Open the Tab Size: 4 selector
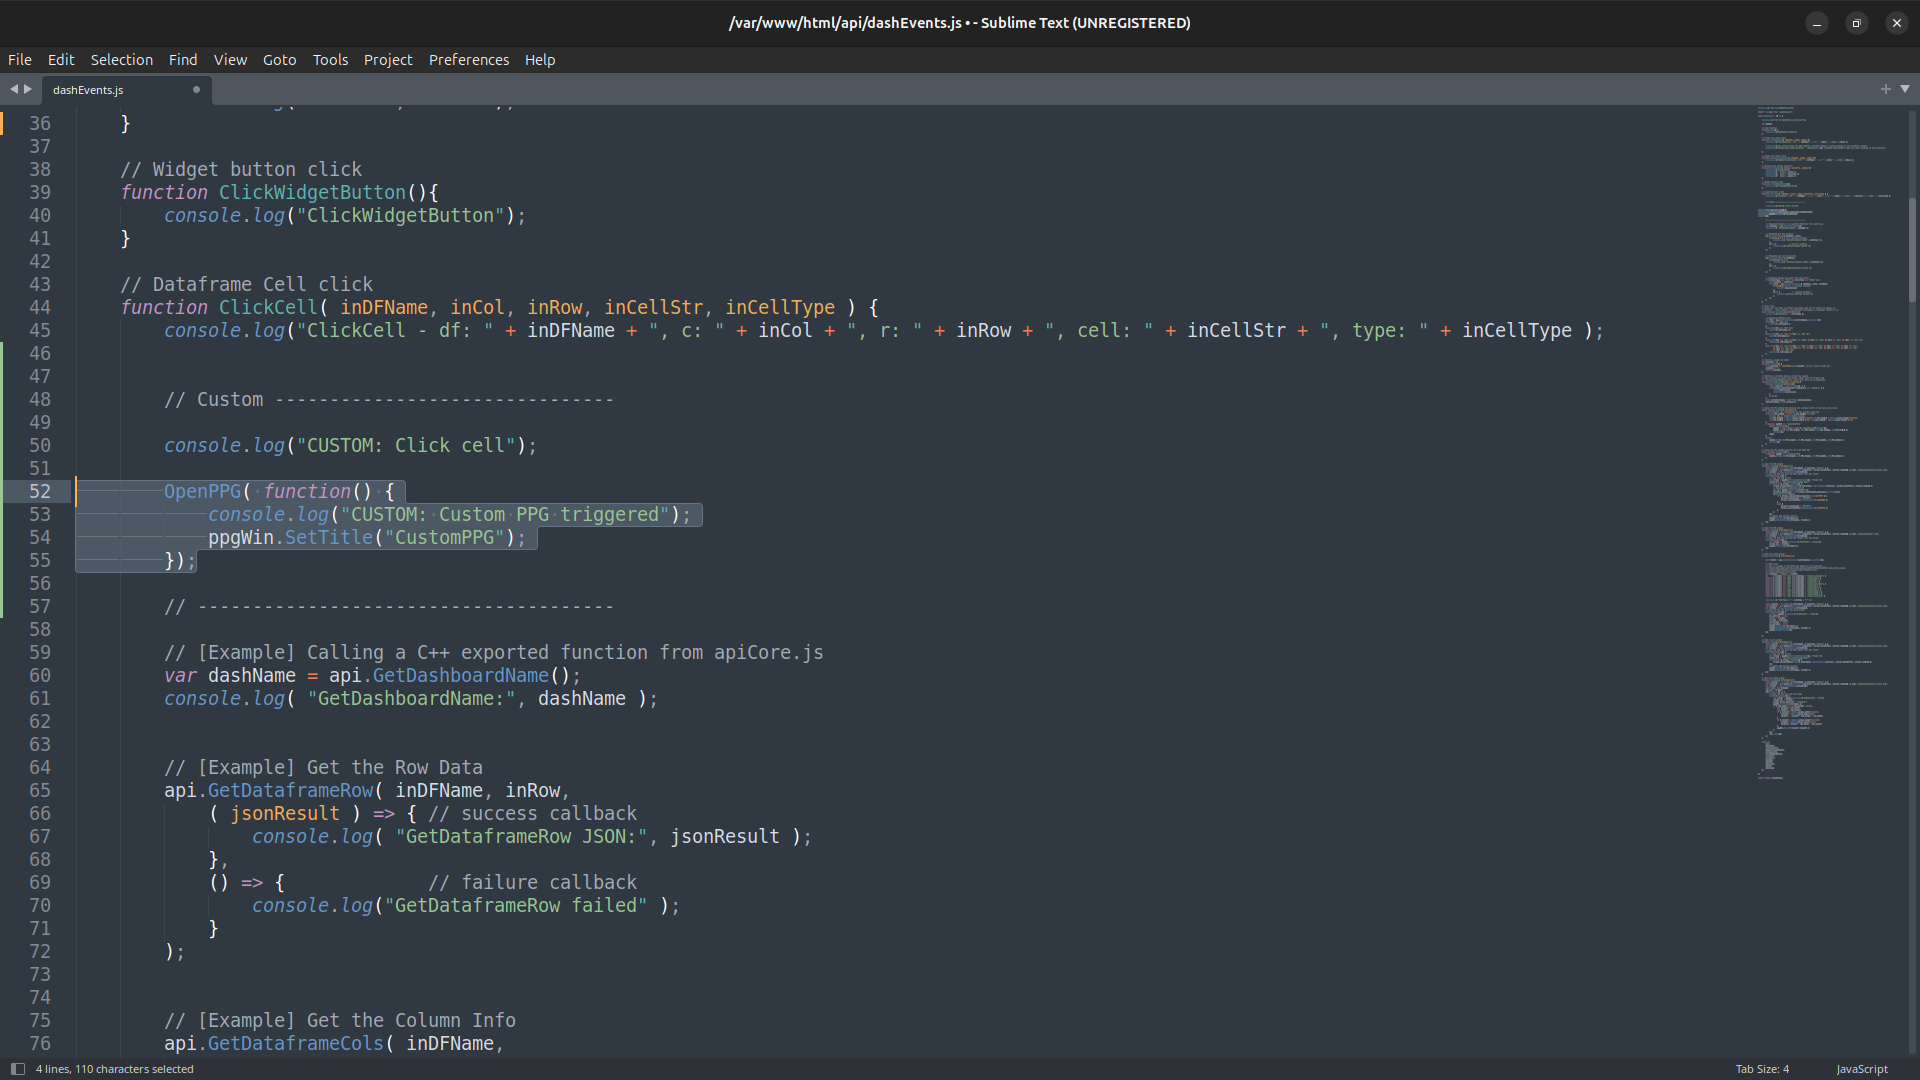Screen dimensions: 1920x1080 [x=1762, y=1069]
